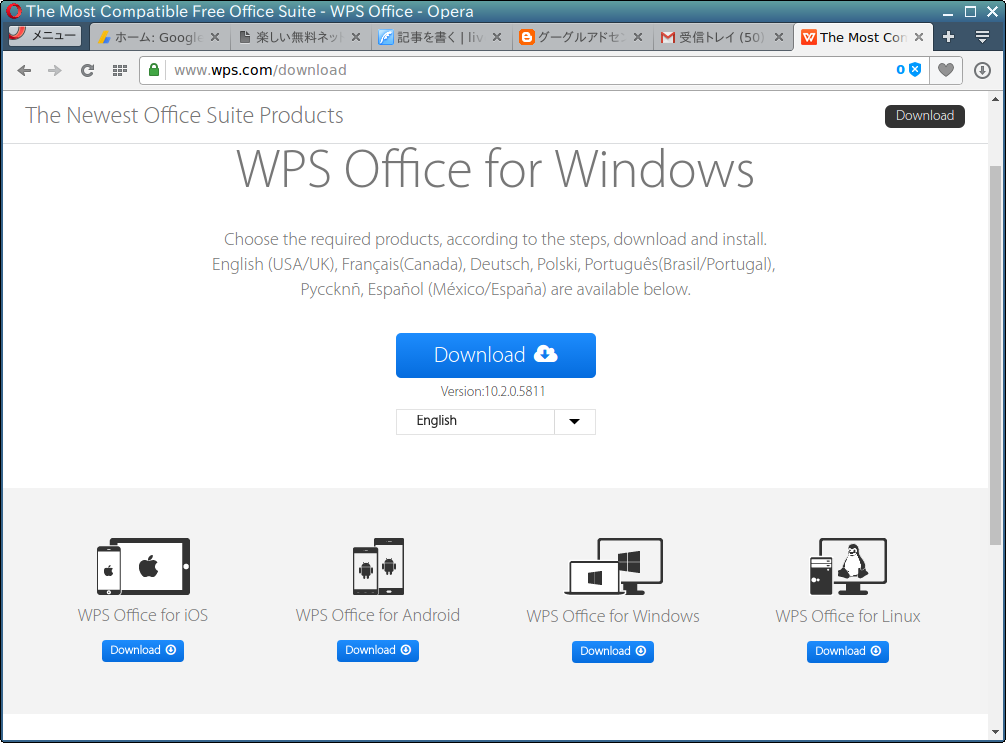This screenshot has height=743, width=1006.
Task: Maximize the Opera window
Action: 970,12
